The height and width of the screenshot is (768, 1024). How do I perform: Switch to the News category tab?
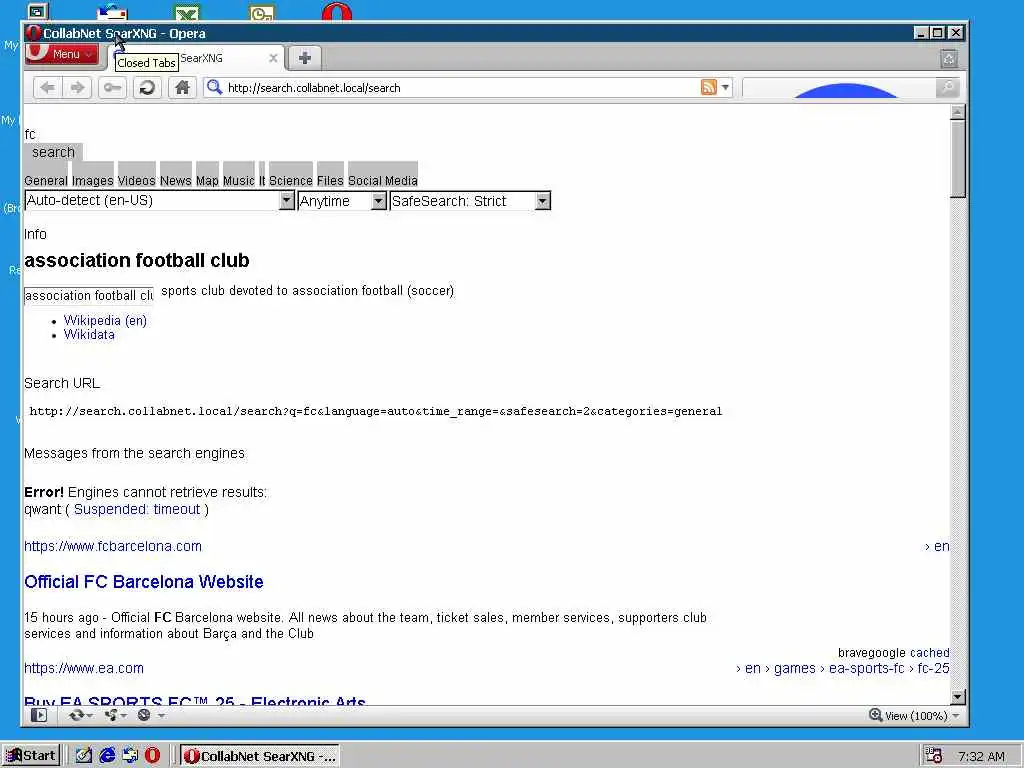coord(176,180)
